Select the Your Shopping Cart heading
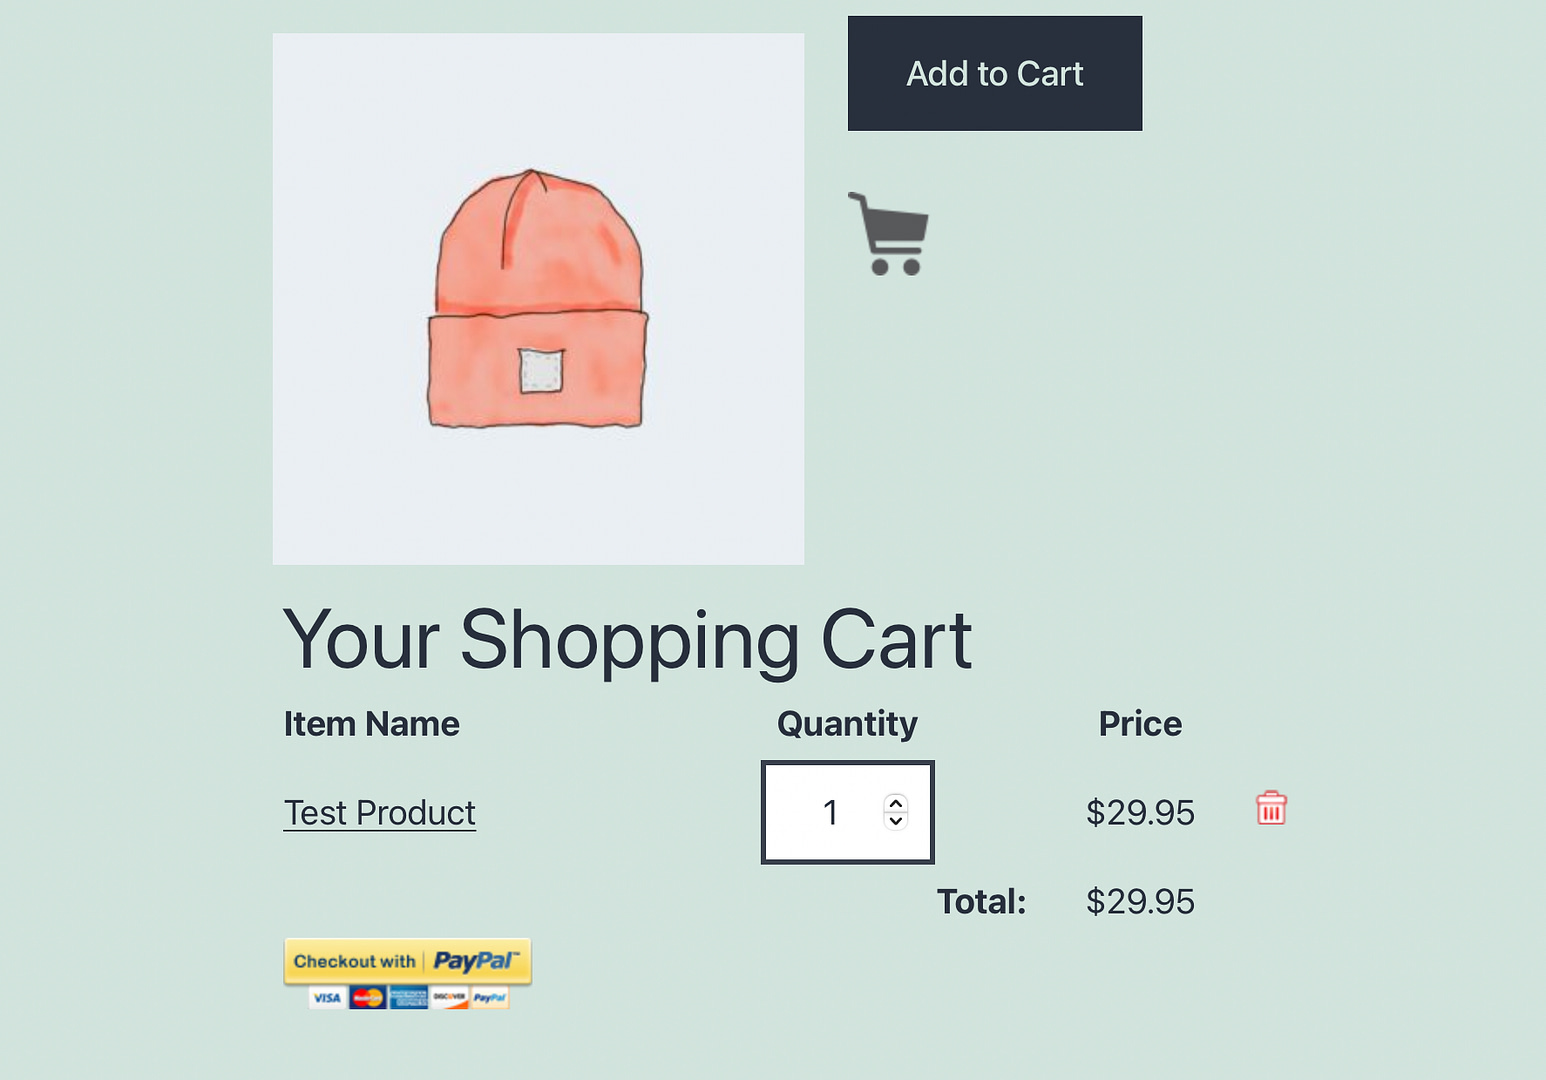The height and width of the screenshot is (1080, 1546). coord(627,640)
